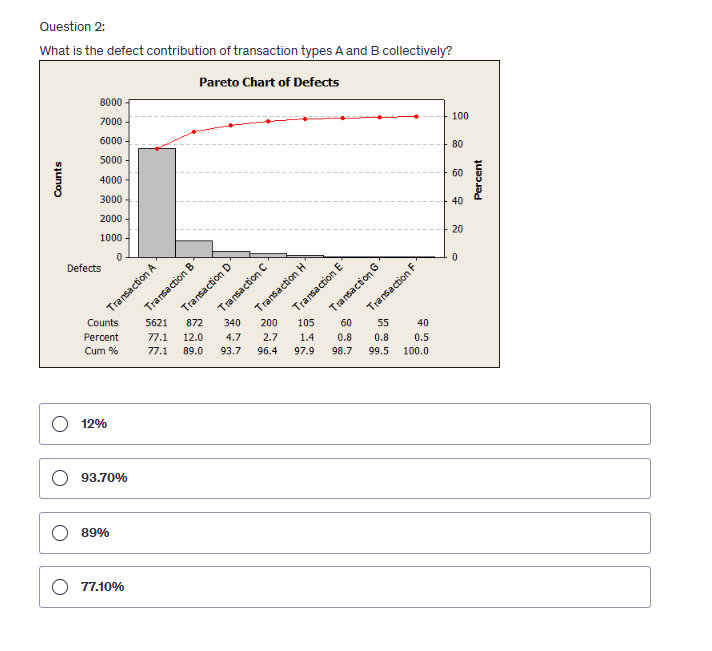Click the Cum % row label
Image resolution: width=712 pixels, height=651 pixels.
101,351
